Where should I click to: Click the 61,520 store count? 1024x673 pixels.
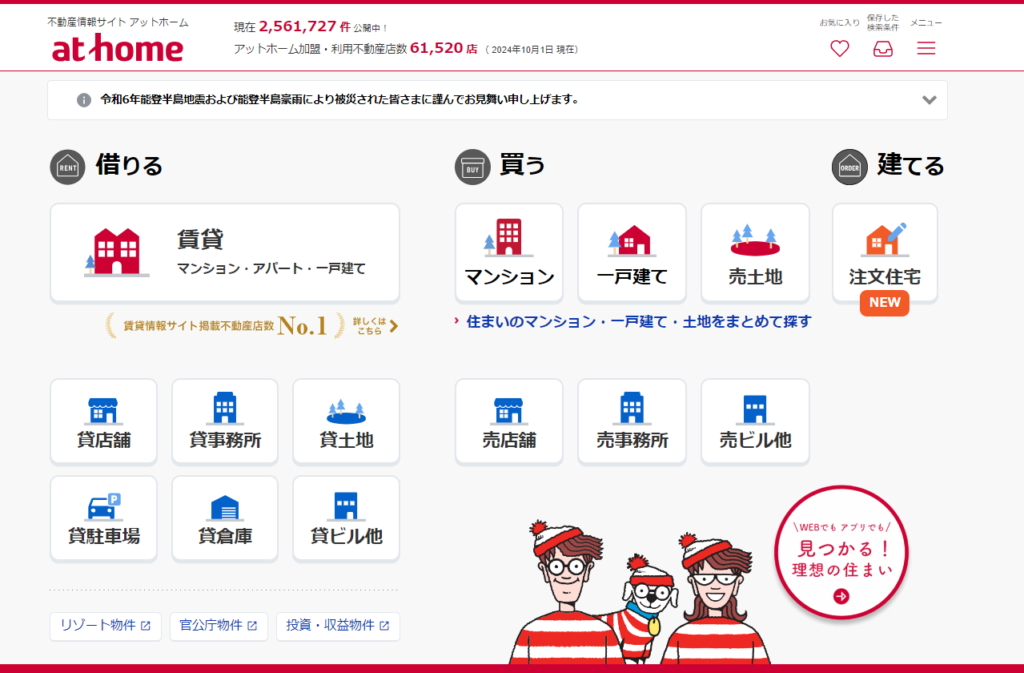pos(436,48)
